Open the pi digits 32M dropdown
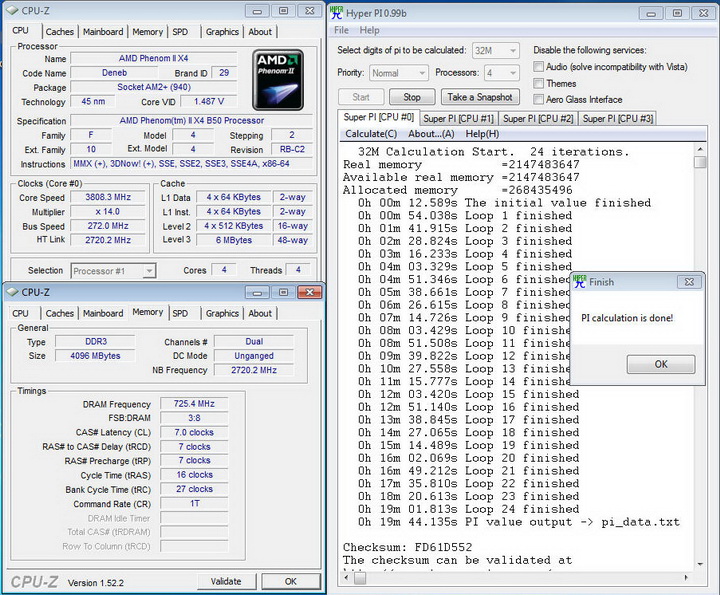Image resolution: width=720 pixels, height=595 pixels. point(496,51)
